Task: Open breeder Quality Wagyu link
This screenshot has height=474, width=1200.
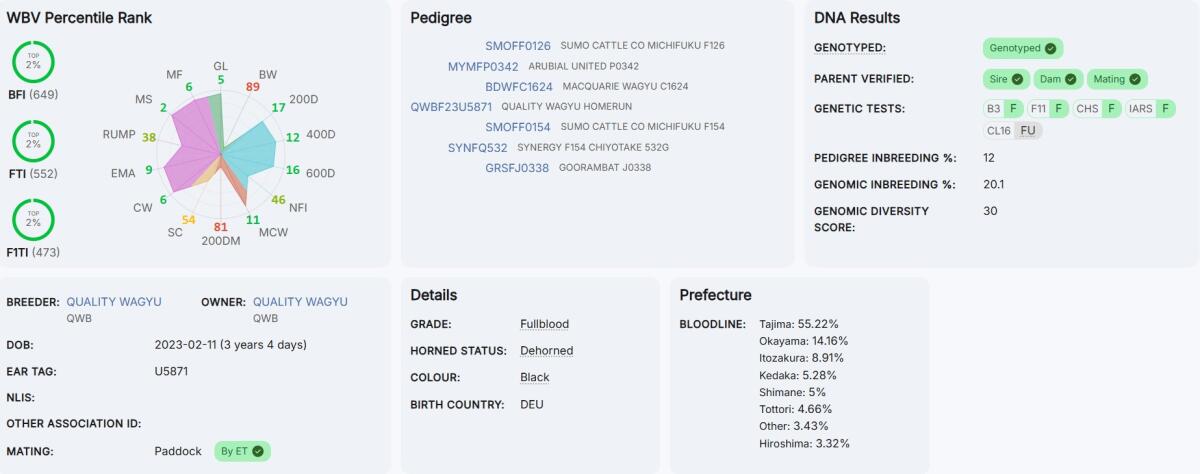Action: (113, 301)
